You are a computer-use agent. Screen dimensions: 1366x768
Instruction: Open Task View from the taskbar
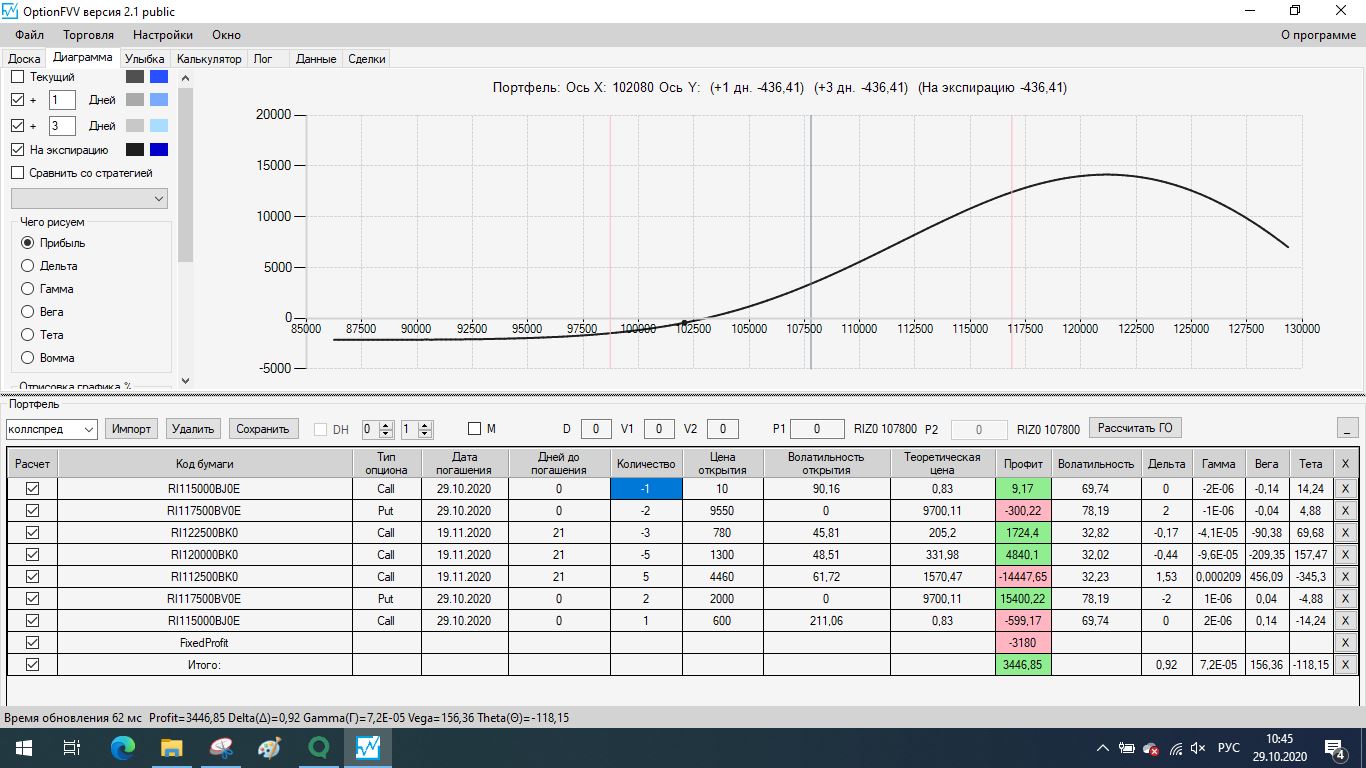pyautogui.click(x=71, y=747)
